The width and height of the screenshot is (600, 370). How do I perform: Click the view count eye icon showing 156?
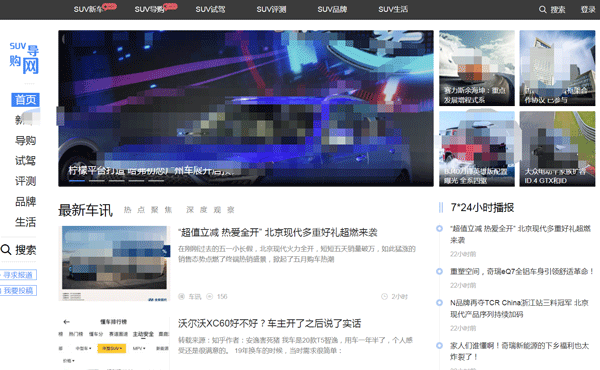coord(210,297)
